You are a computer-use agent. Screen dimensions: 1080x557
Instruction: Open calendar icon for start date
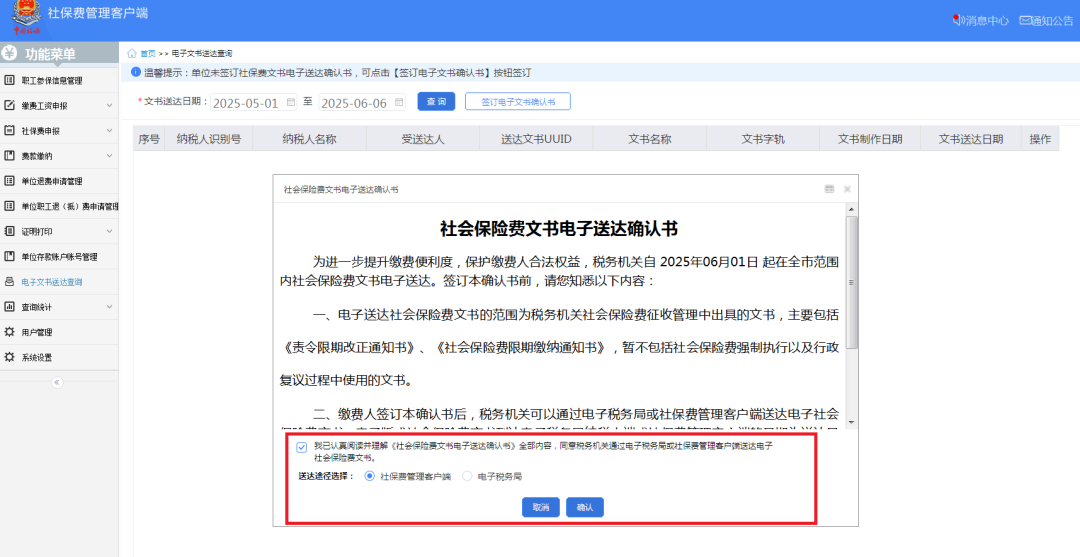tap(291, 102)
